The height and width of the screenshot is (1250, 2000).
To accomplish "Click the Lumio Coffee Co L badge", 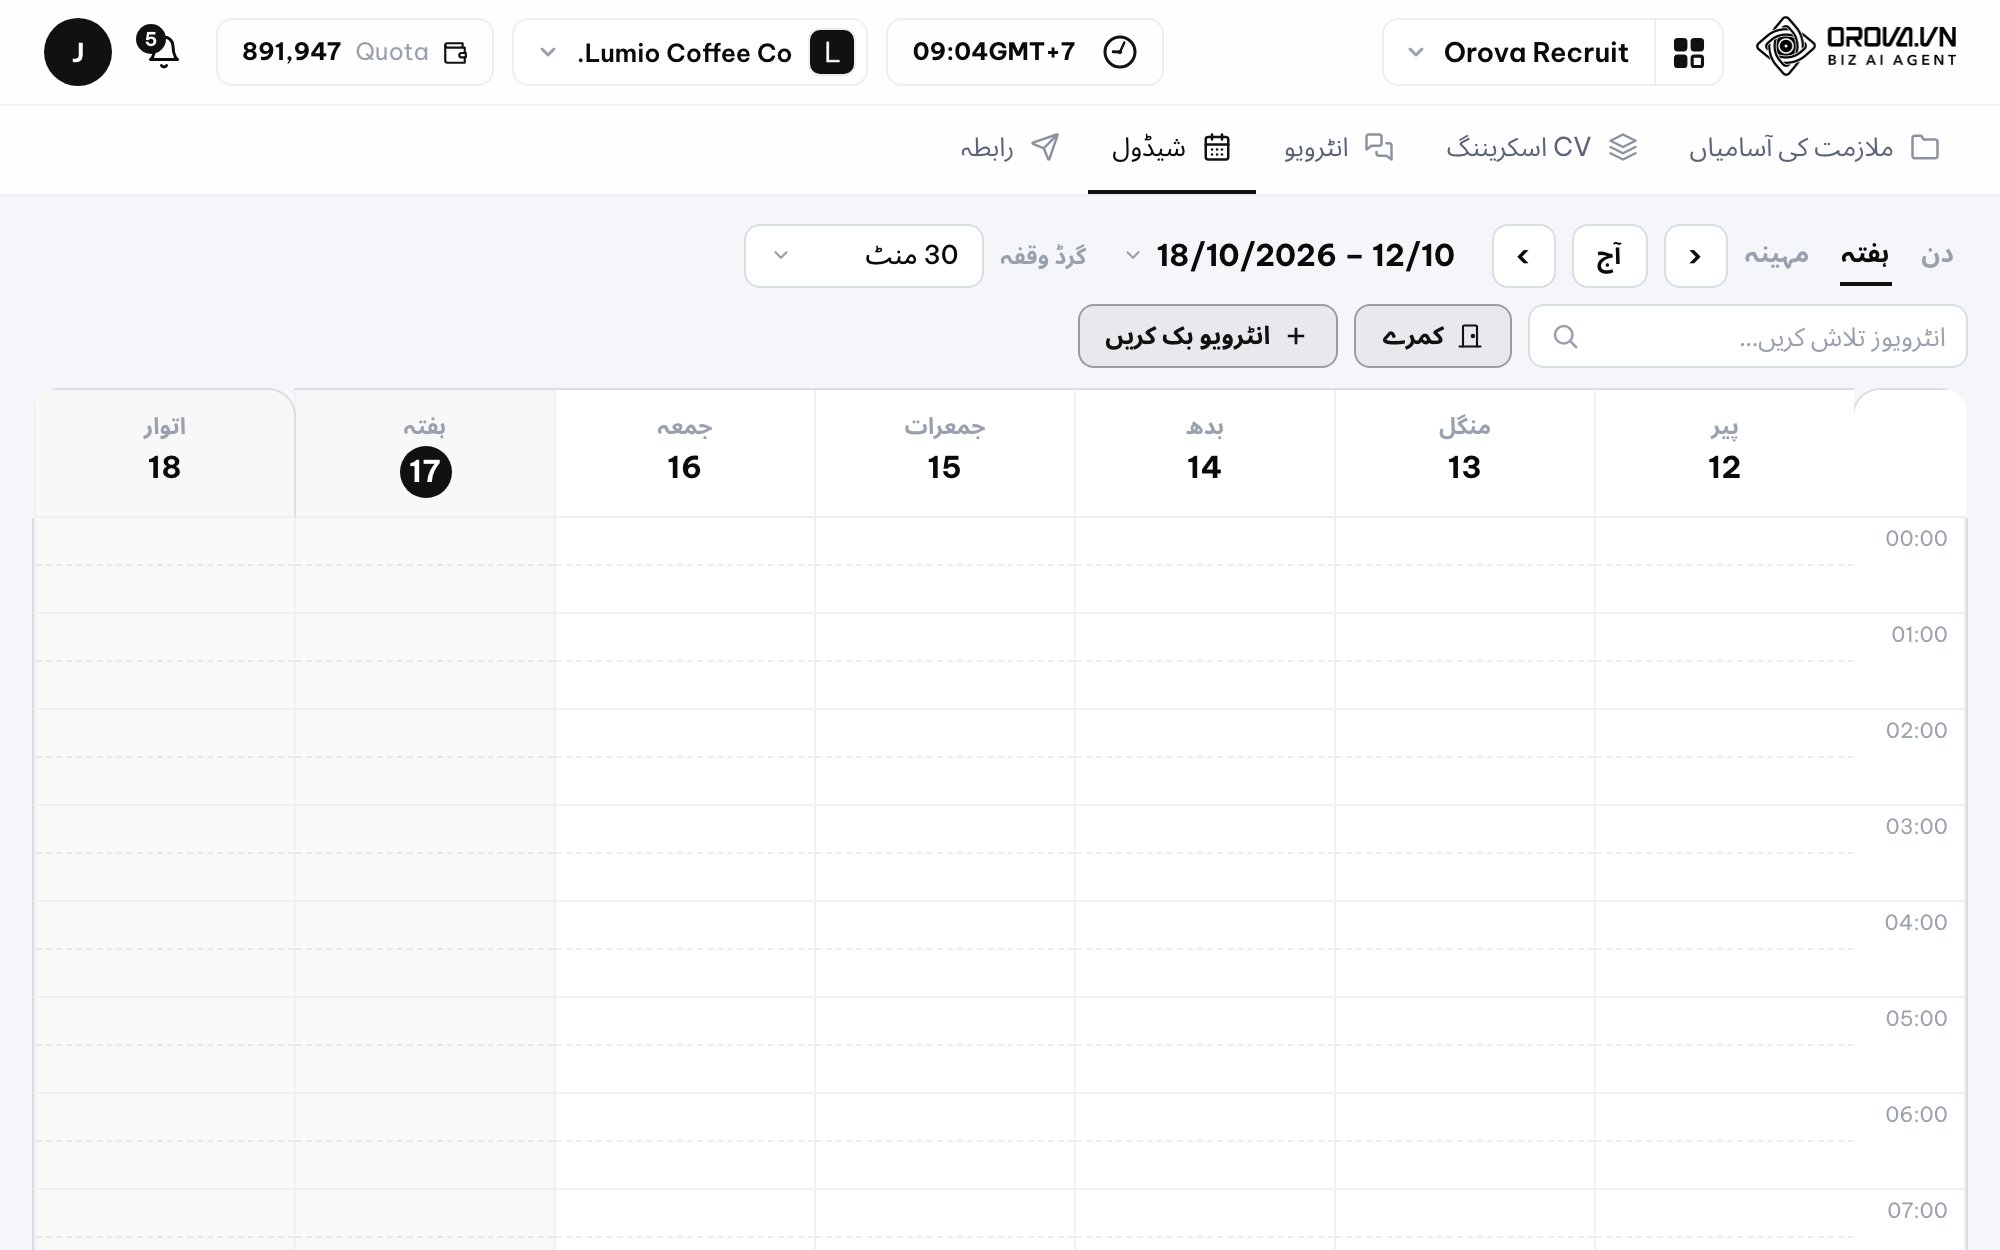I will pos(832,52).
